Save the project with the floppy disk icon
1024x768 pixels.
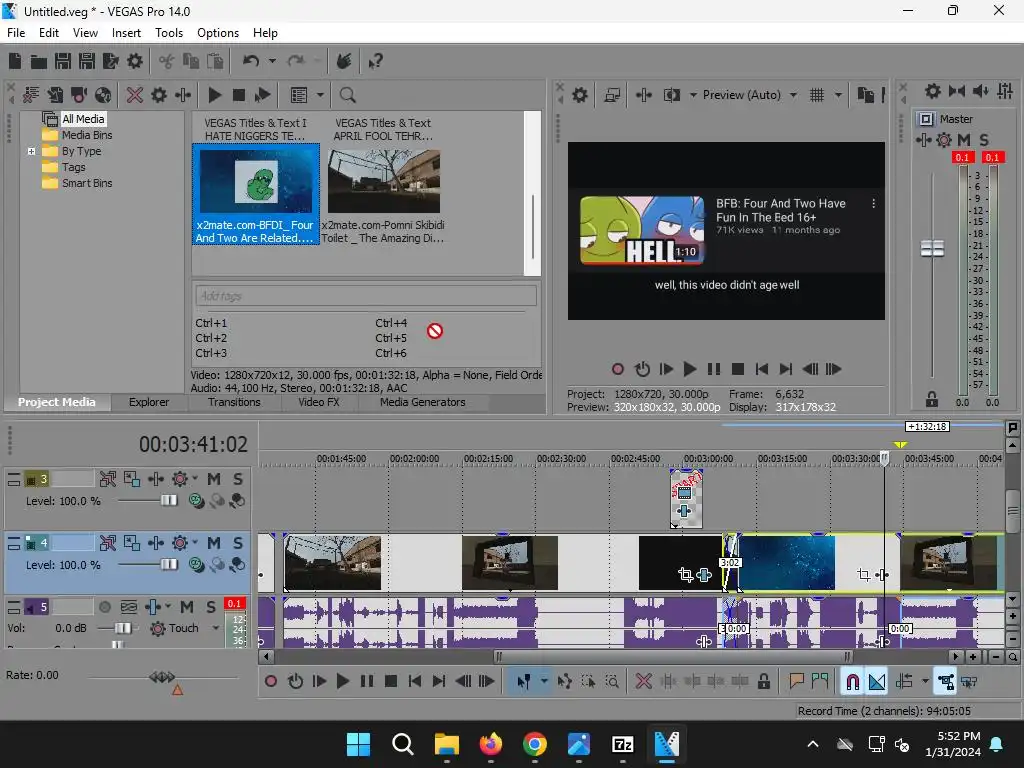pyautogui.click(x=63, y=61)
